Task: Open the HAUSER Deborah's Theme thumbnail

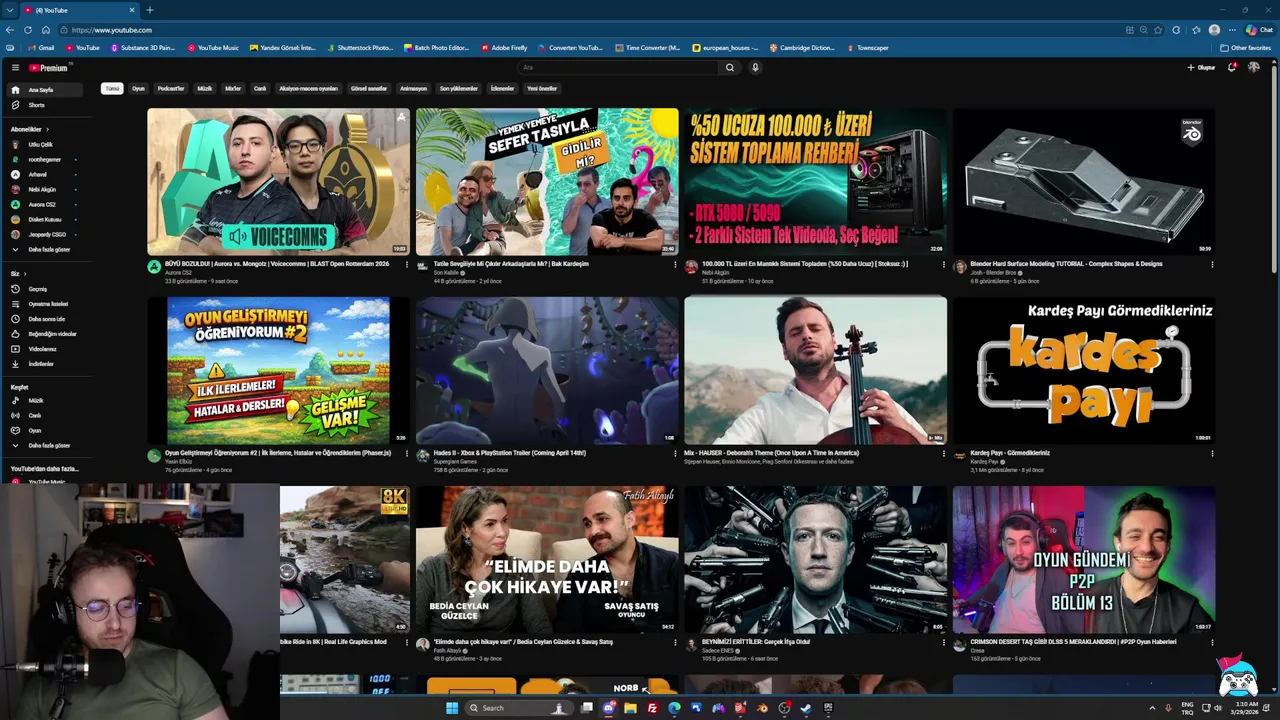Action: click(x=815, y=370)
